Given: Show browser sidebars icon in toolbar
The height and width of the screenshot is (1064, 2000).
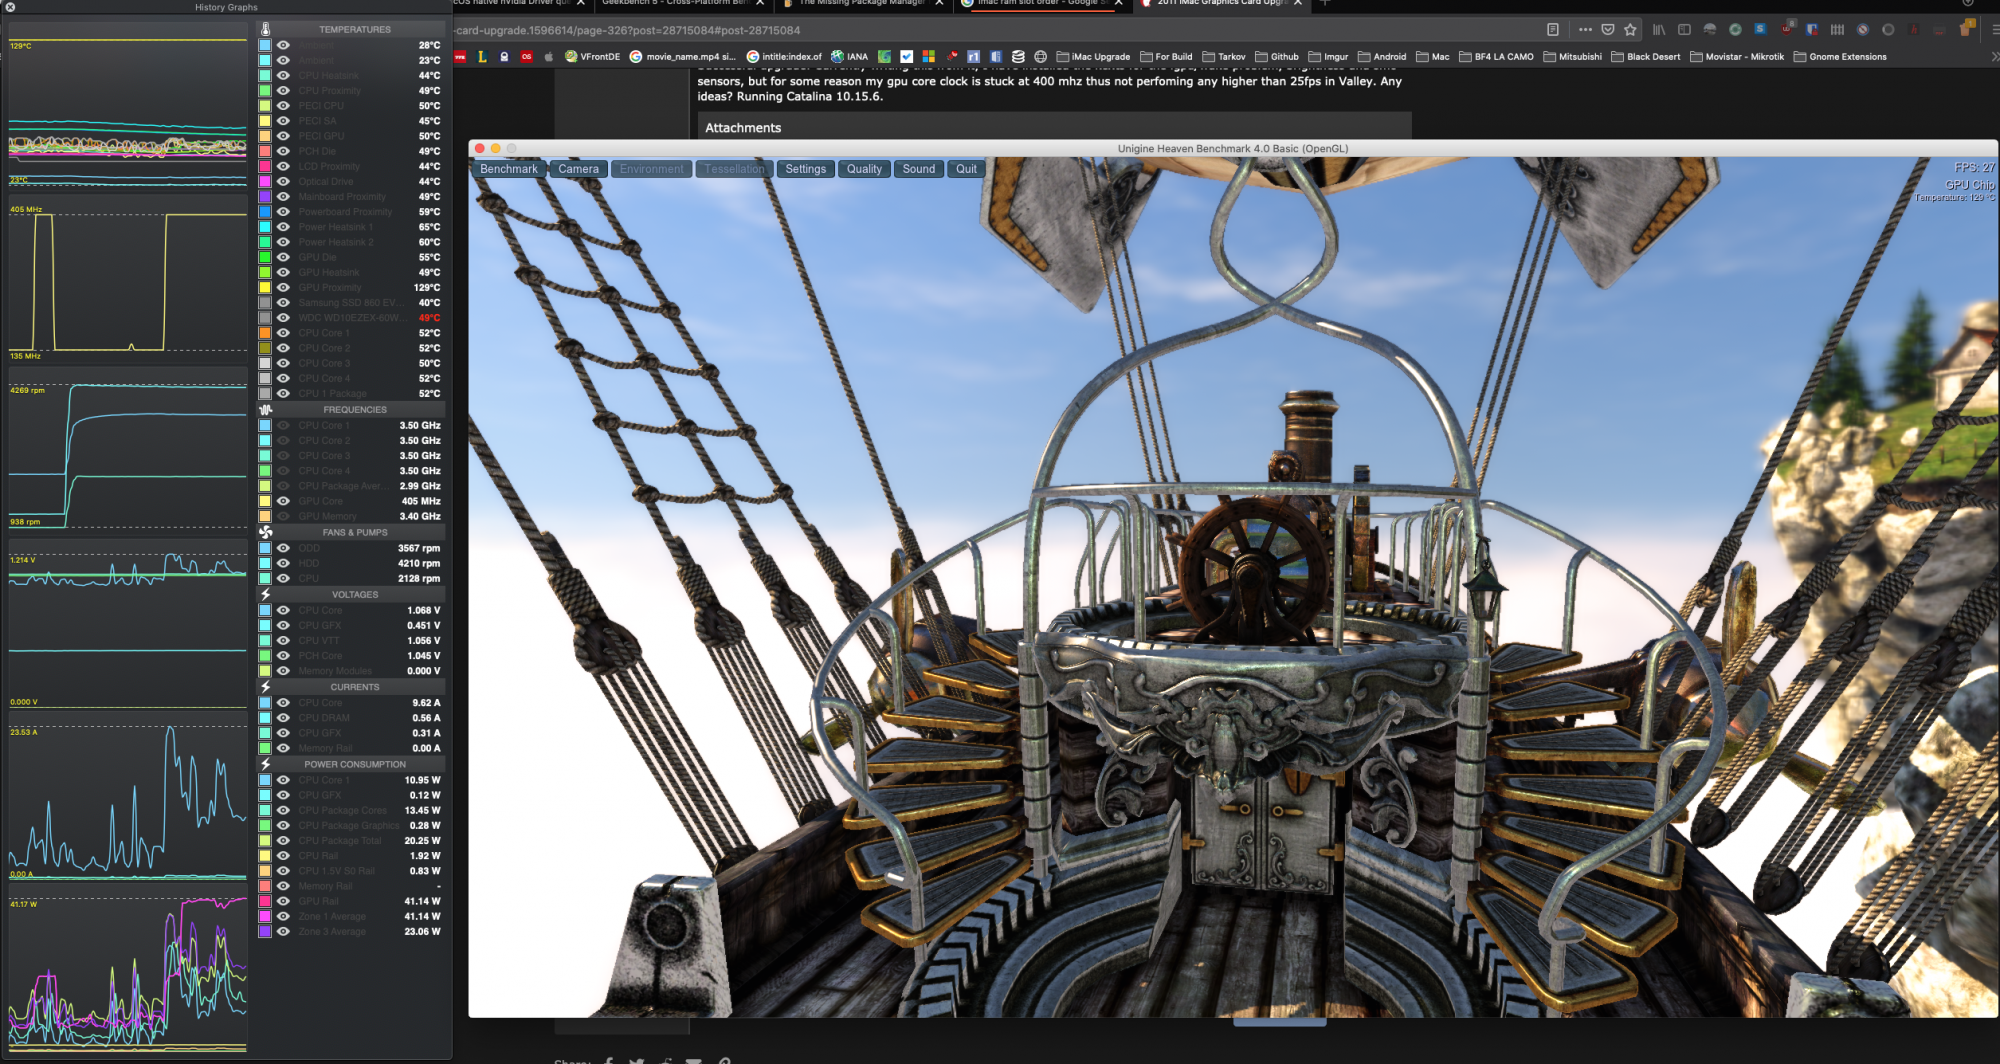Looking at the screenshot, I should (x=1684, y=30).
